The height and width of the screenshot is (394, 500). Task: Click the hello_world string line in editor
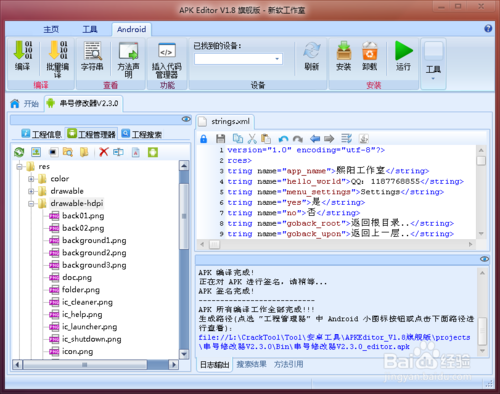(x=345, y=182)
